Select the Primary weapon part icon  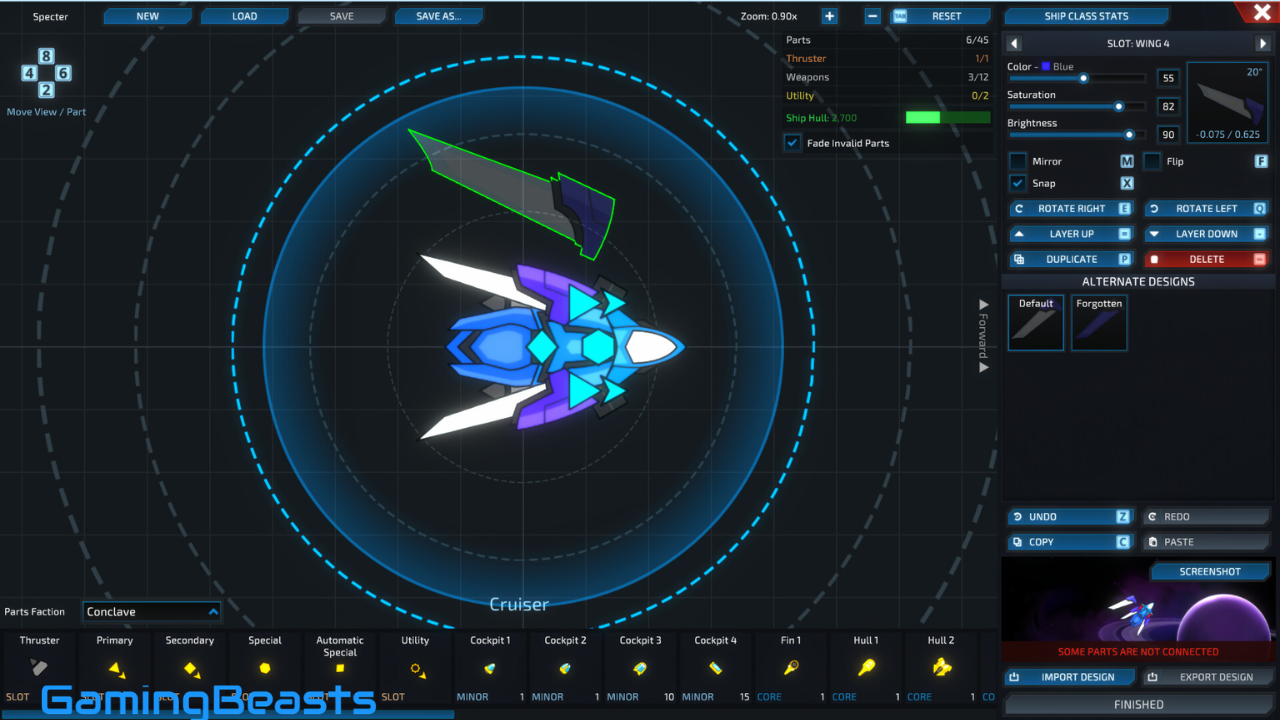point(116,668)
